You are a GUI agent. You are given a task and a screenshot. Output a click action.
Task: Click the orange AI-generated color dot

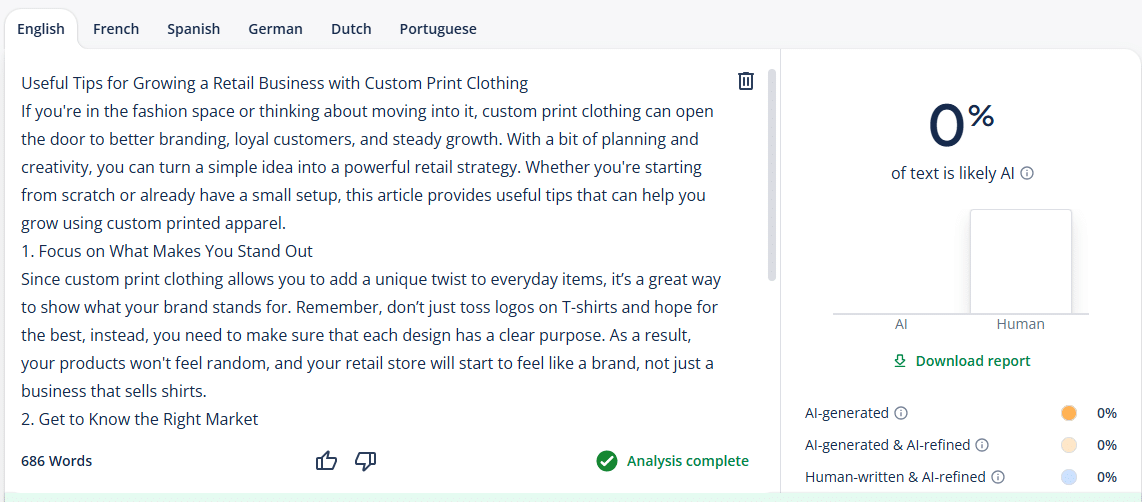click(x=1069, y=413)
